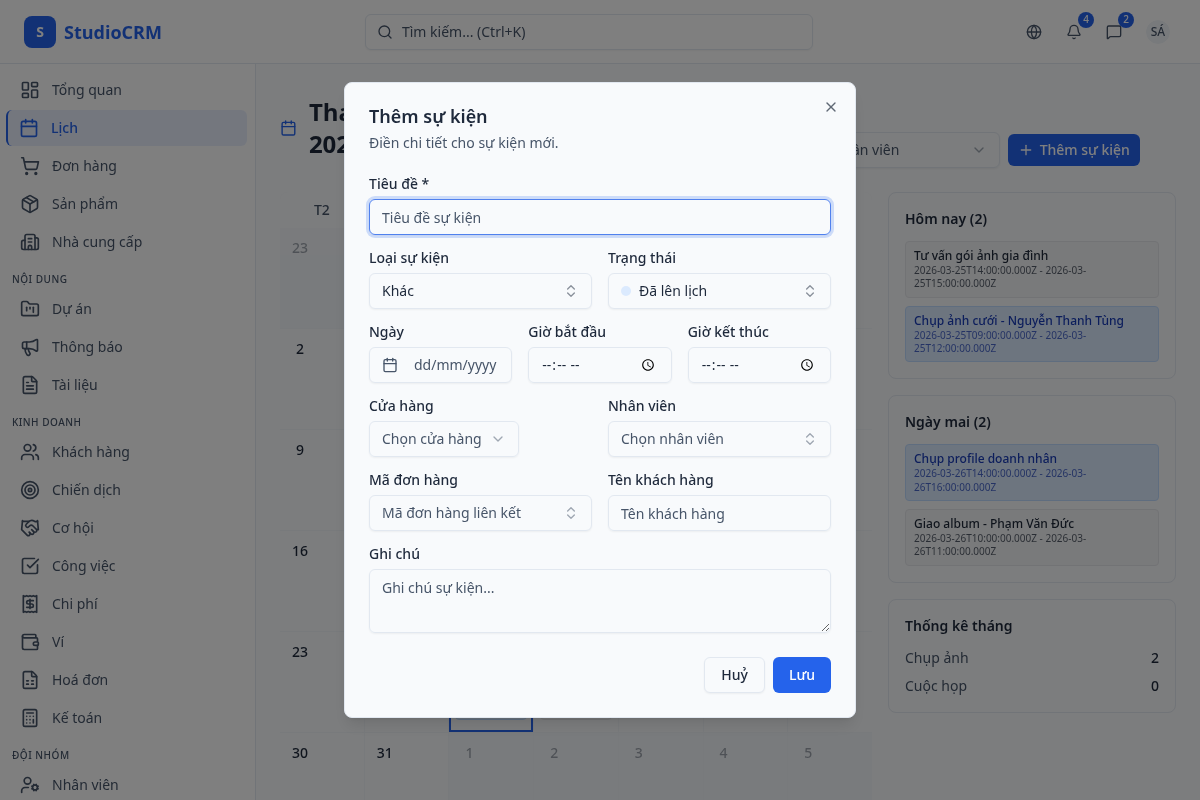
Task: Open Mã đơn hàng liên kết dropdown
Action: click(x=480, y=513)
